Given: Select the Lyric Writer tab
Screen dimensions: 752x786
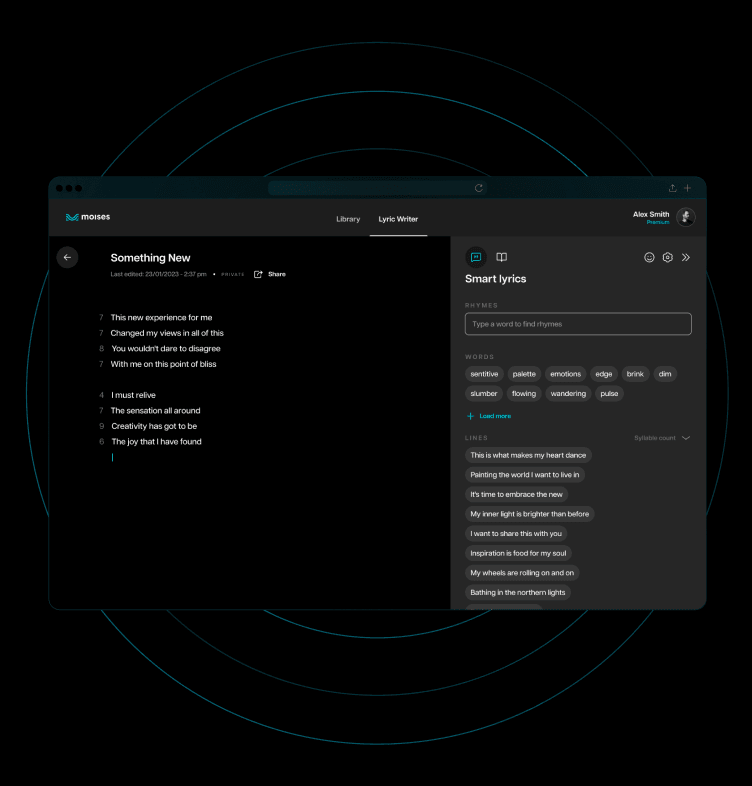Looking at the screenshot, I should 398,219.
